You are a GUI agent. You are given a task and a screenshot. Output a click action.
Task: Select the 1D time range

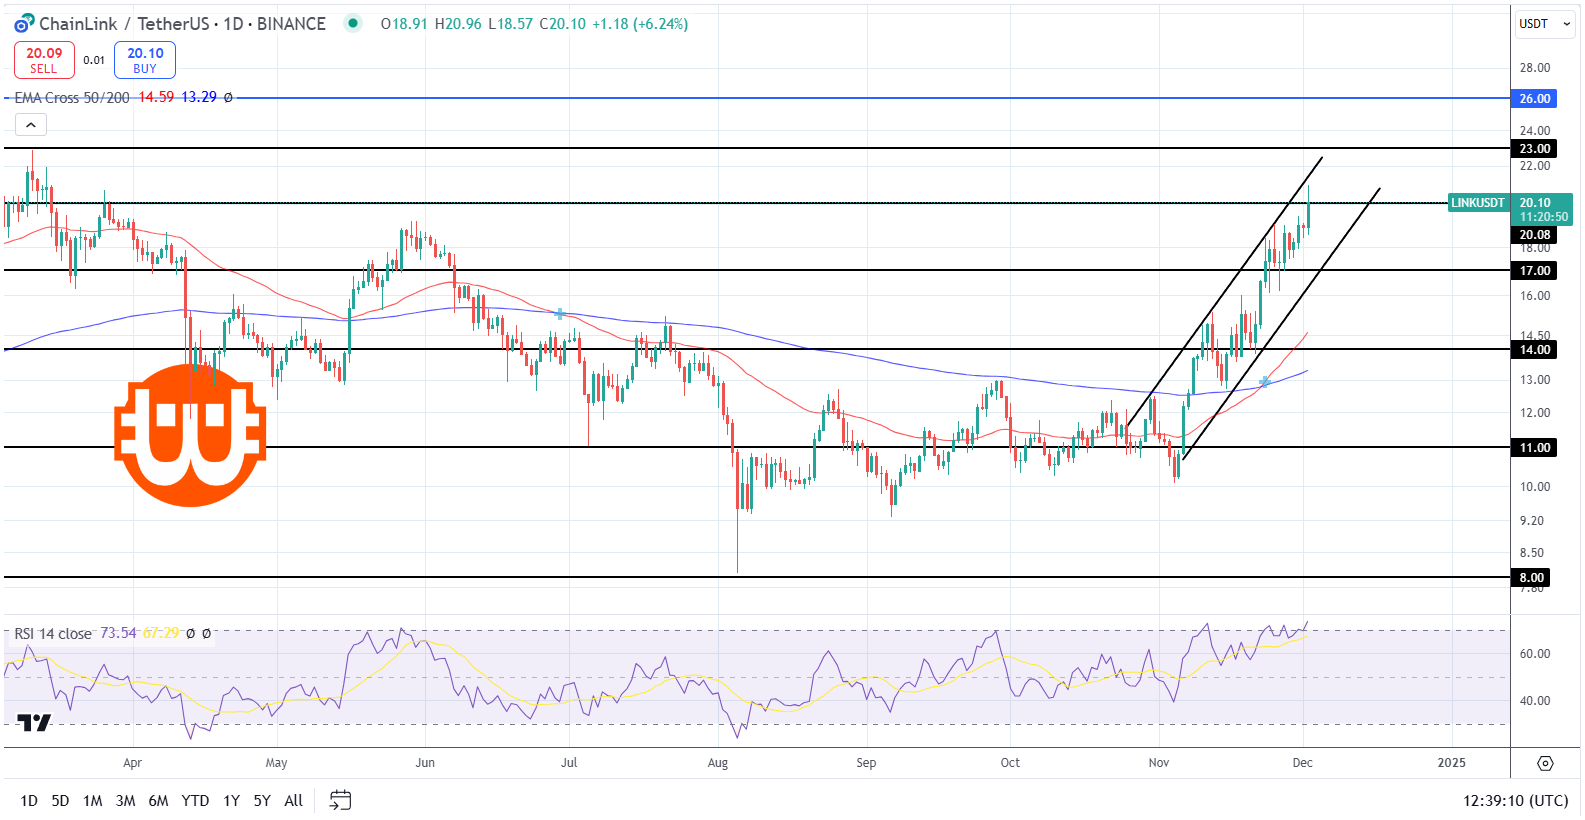tap(29, 800)
